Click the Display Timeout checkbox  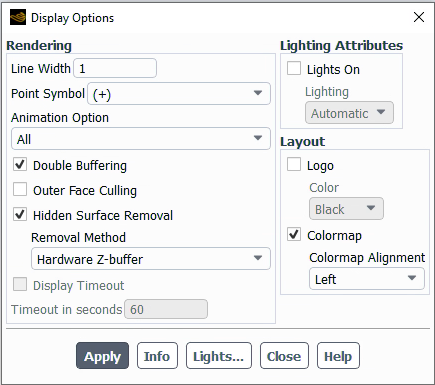click(20, 285)
